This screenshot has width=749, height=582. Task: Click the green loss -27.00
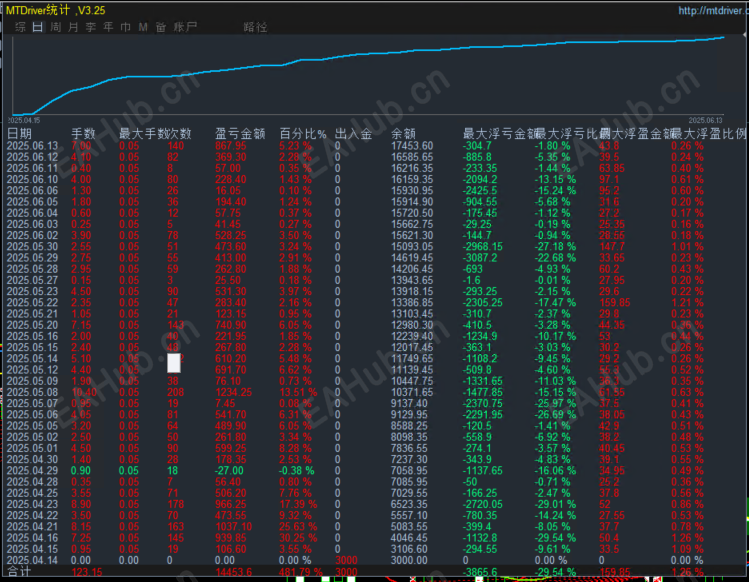tap(229, 471)
